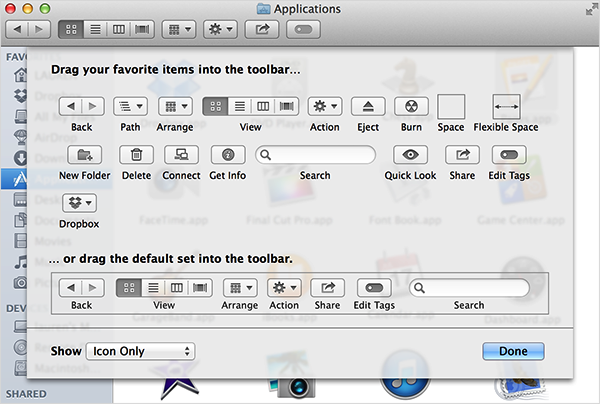
Task: Click the Music note icon in sidebar
Action: click(20, 262)
